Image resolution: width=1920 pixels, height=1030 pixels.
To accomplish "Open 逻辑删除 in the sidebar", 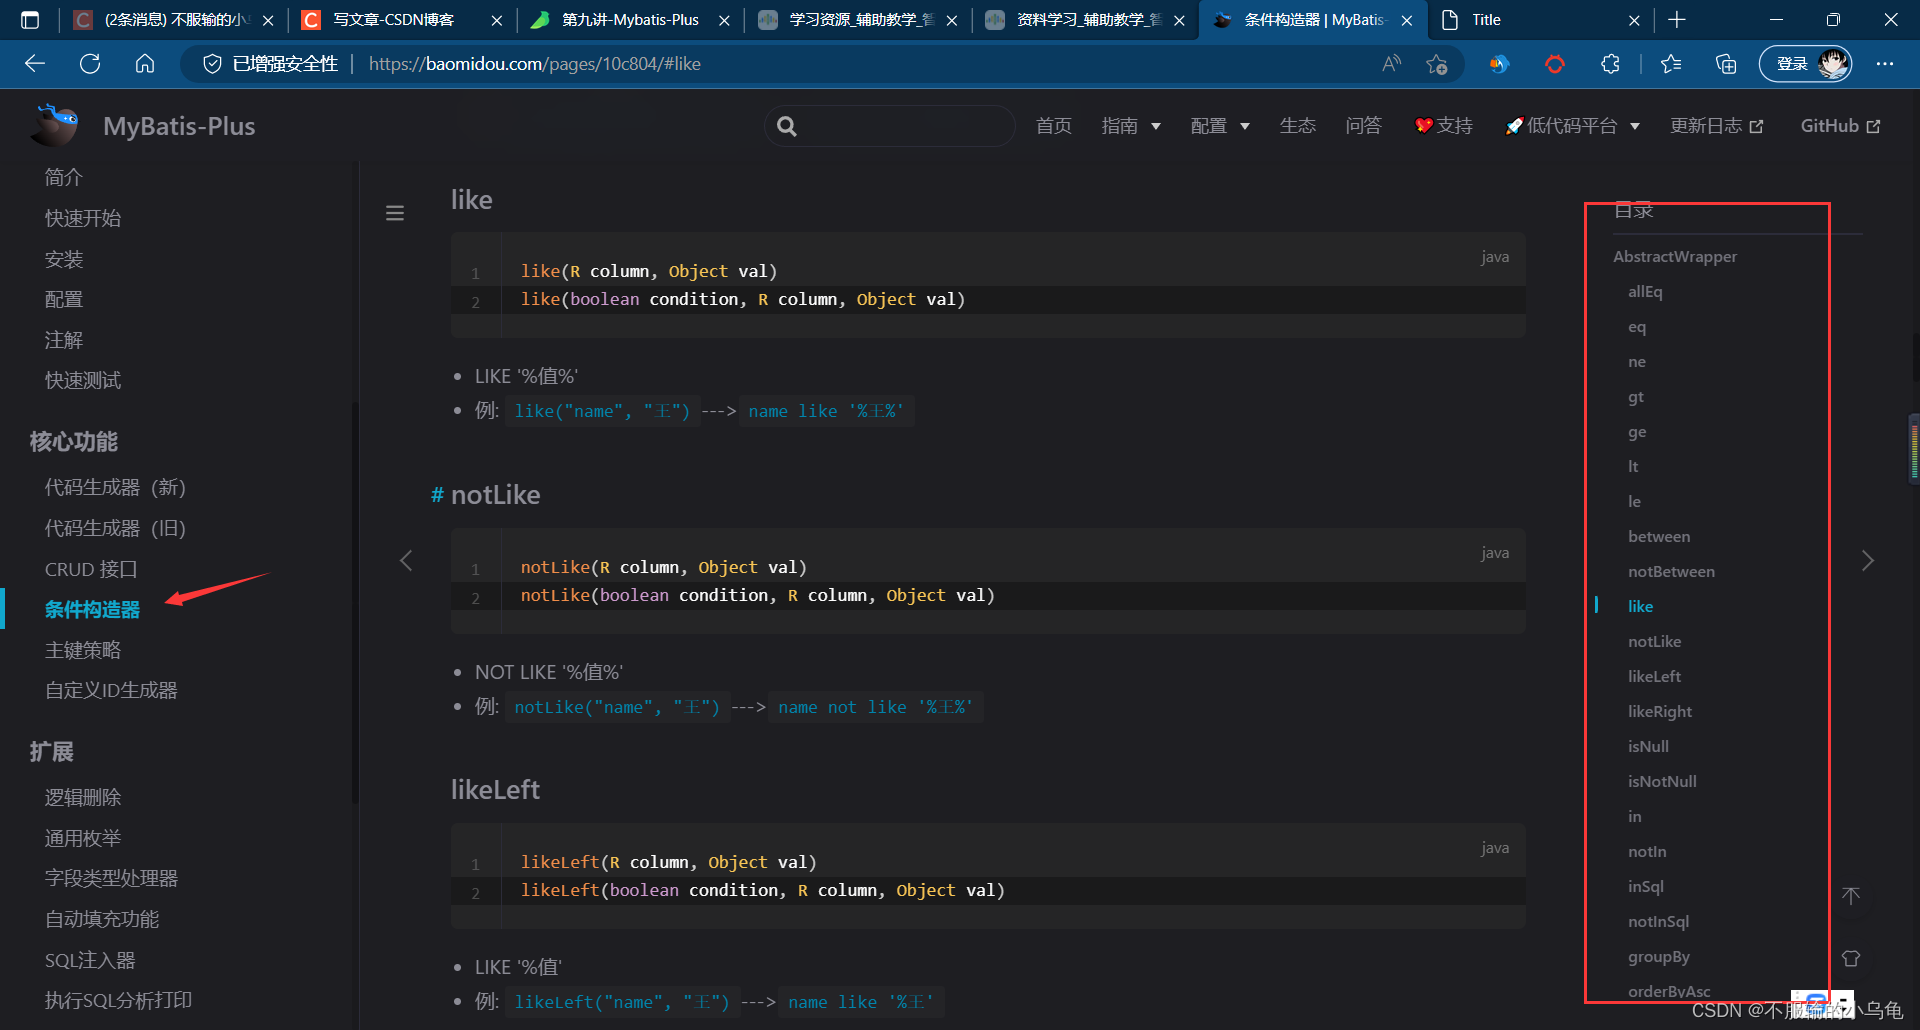I will click(x=83, y=797).
